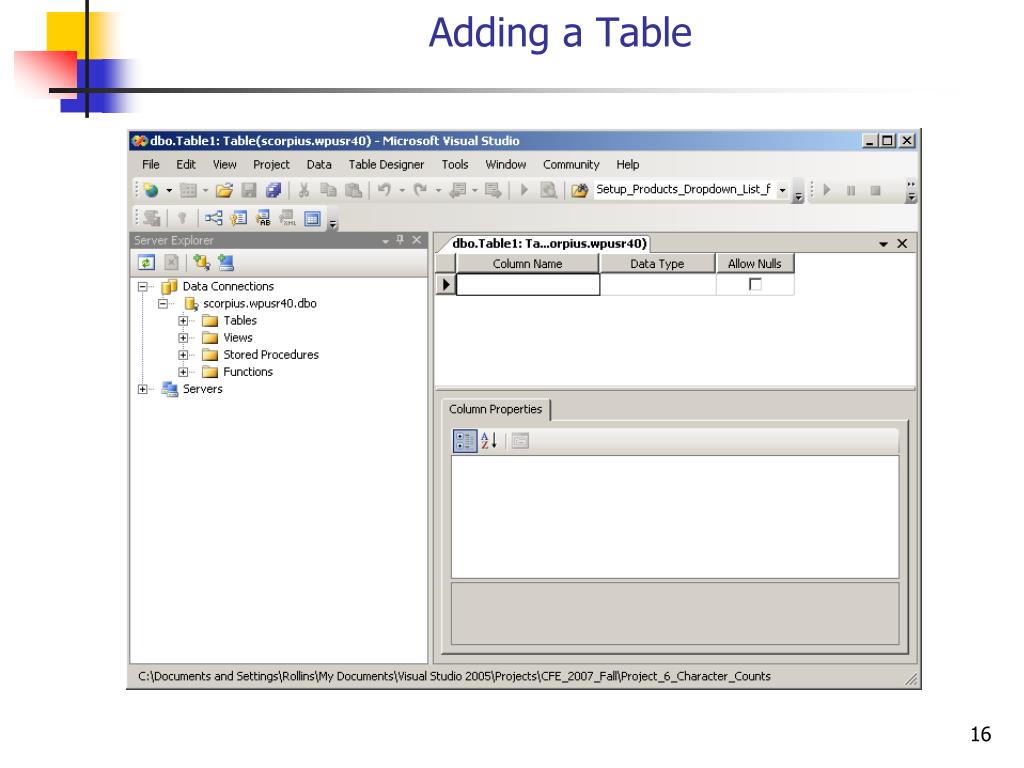Click the Relationships icon in Table Designer toolbar
The width and height of the screenshot is (1024, 768).
214,218
